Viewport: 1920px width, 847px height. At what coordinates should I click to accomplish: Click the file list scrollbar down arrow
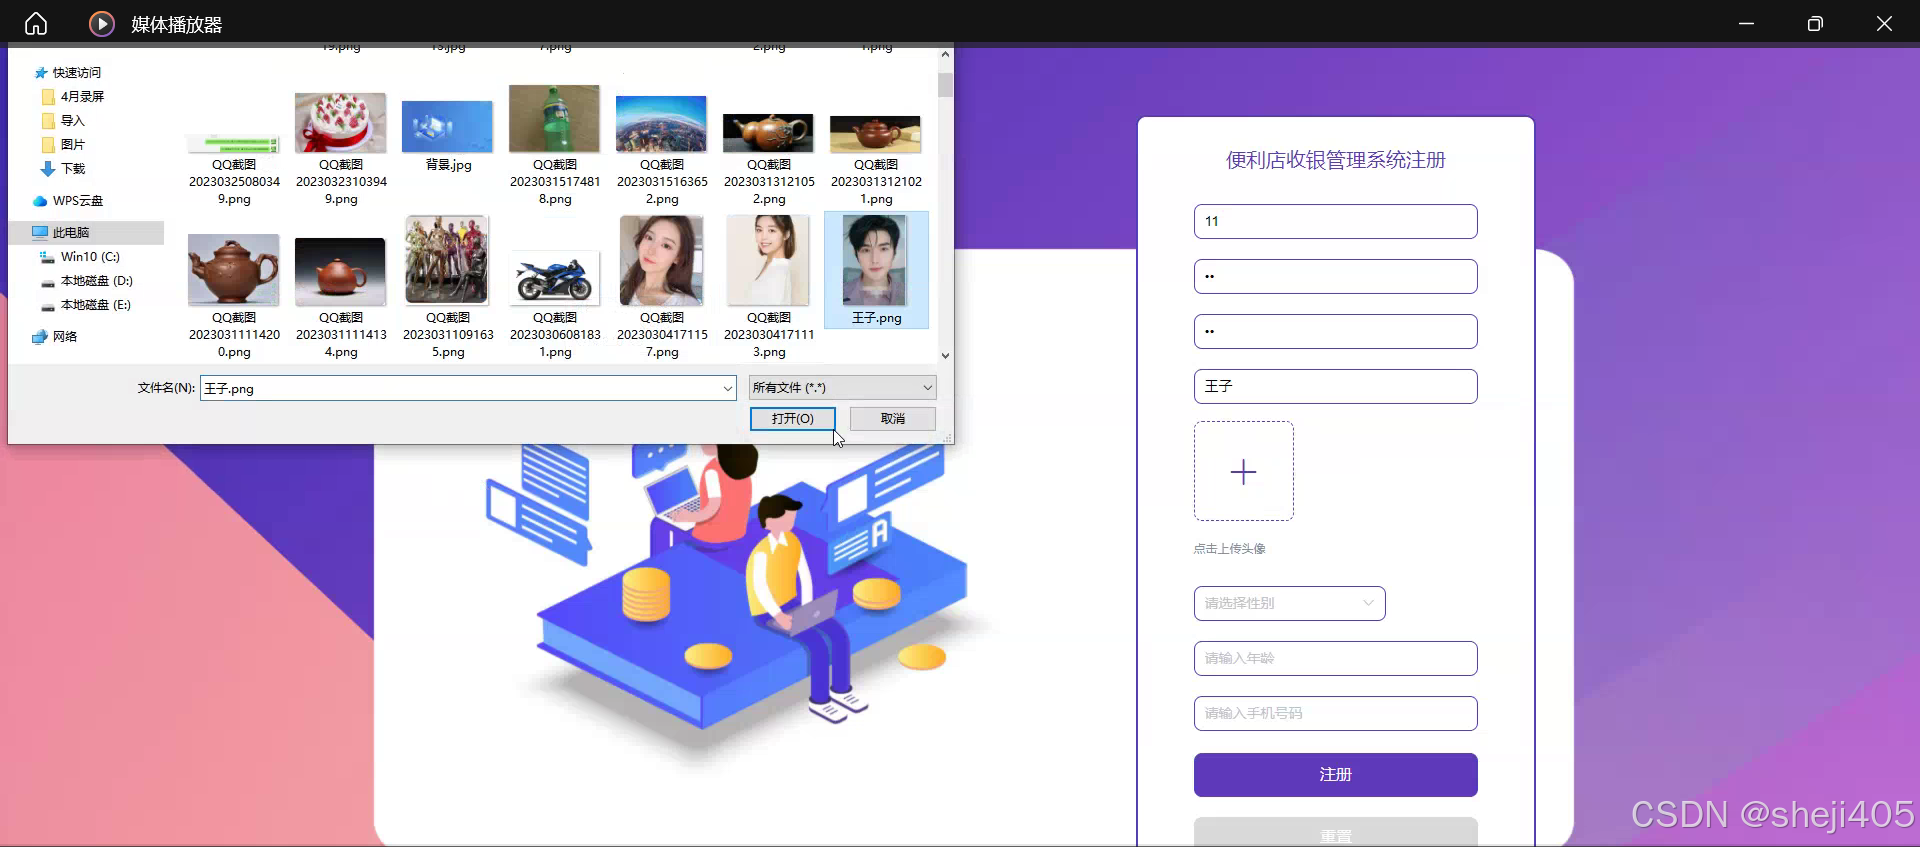(x=945, y=356)
